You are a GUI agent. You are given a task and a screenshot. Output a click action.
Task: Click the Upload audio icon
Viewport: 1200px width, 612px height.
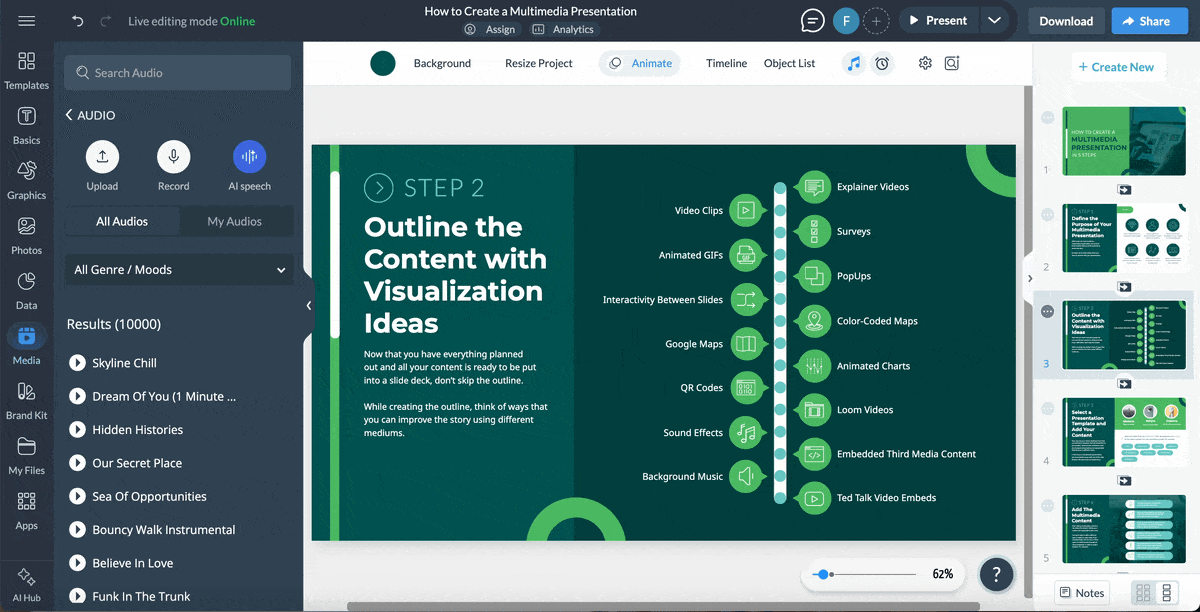[102, 157]
